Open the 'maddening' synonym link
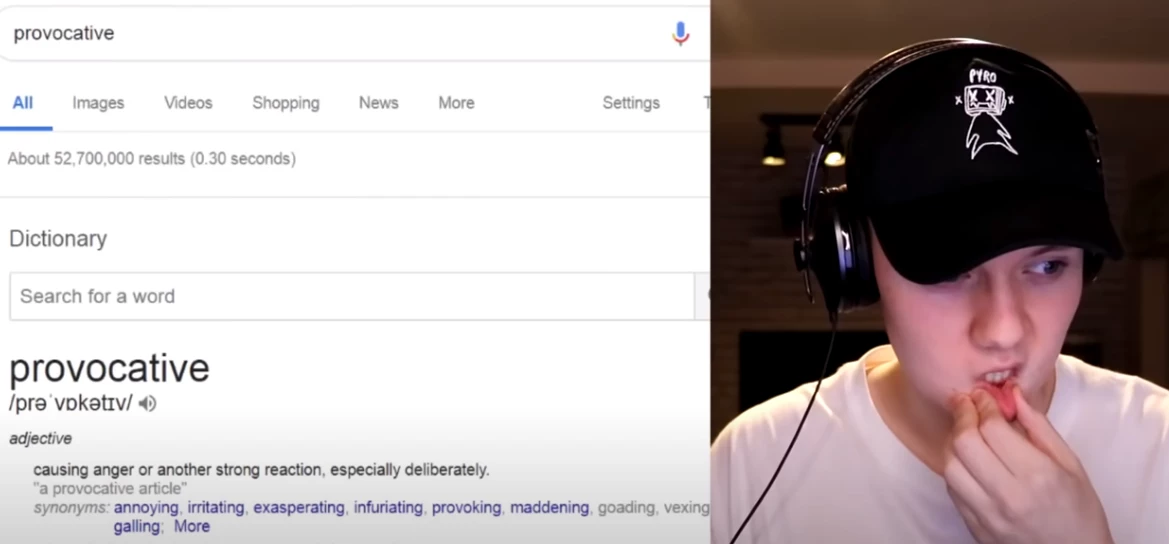Screen dimensions: 1169x544 (549, 508)
